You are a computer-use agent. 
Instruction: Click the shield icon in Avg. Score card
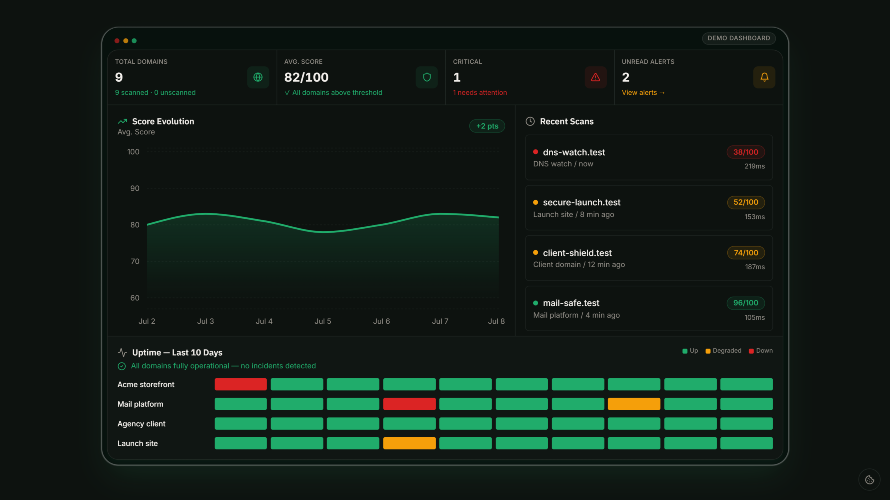coord(427,77)
